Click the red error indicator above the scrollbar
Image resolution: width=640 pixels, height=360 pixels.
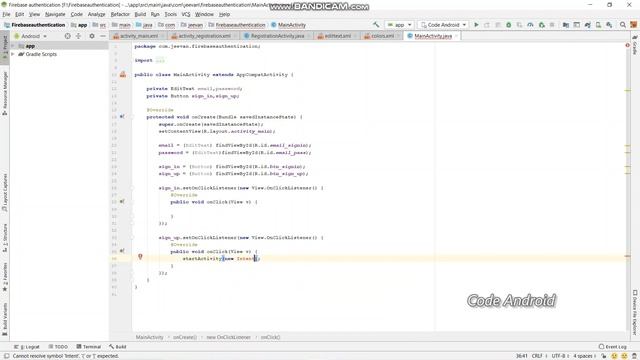point(627,45)
